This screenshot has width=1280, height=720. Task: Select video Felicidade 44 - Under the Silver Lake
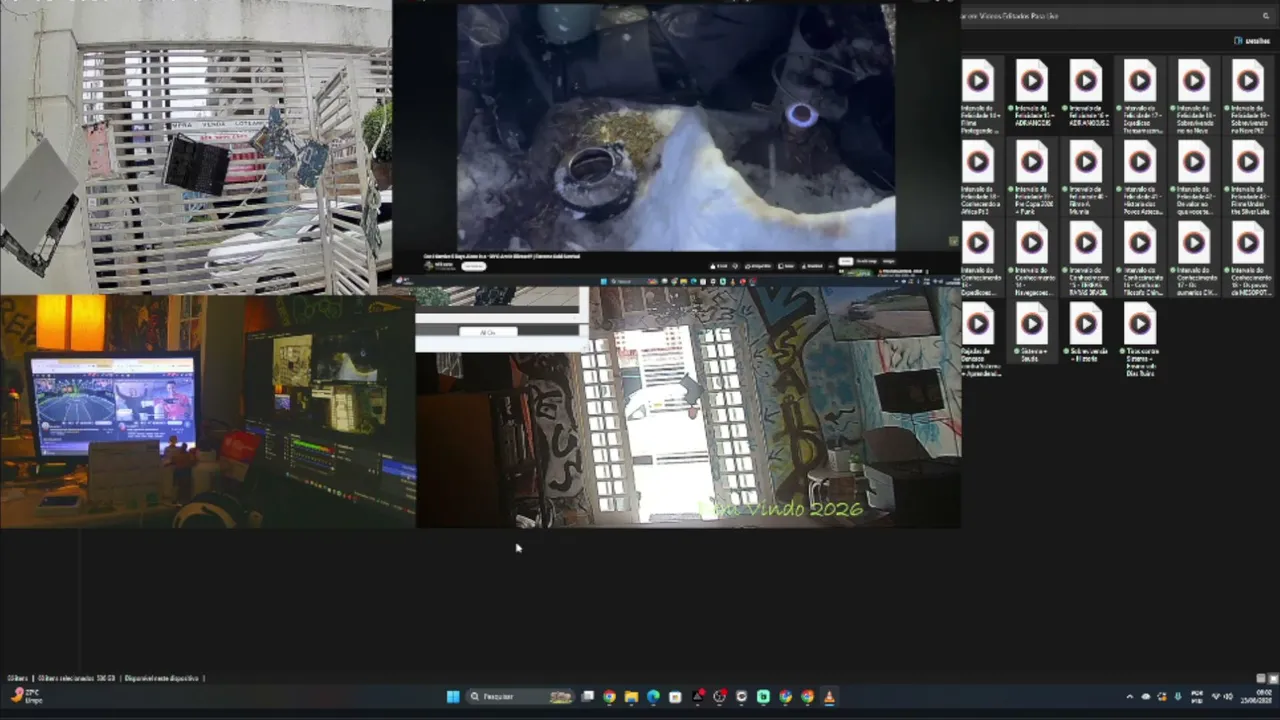[x=1248, y=178]
